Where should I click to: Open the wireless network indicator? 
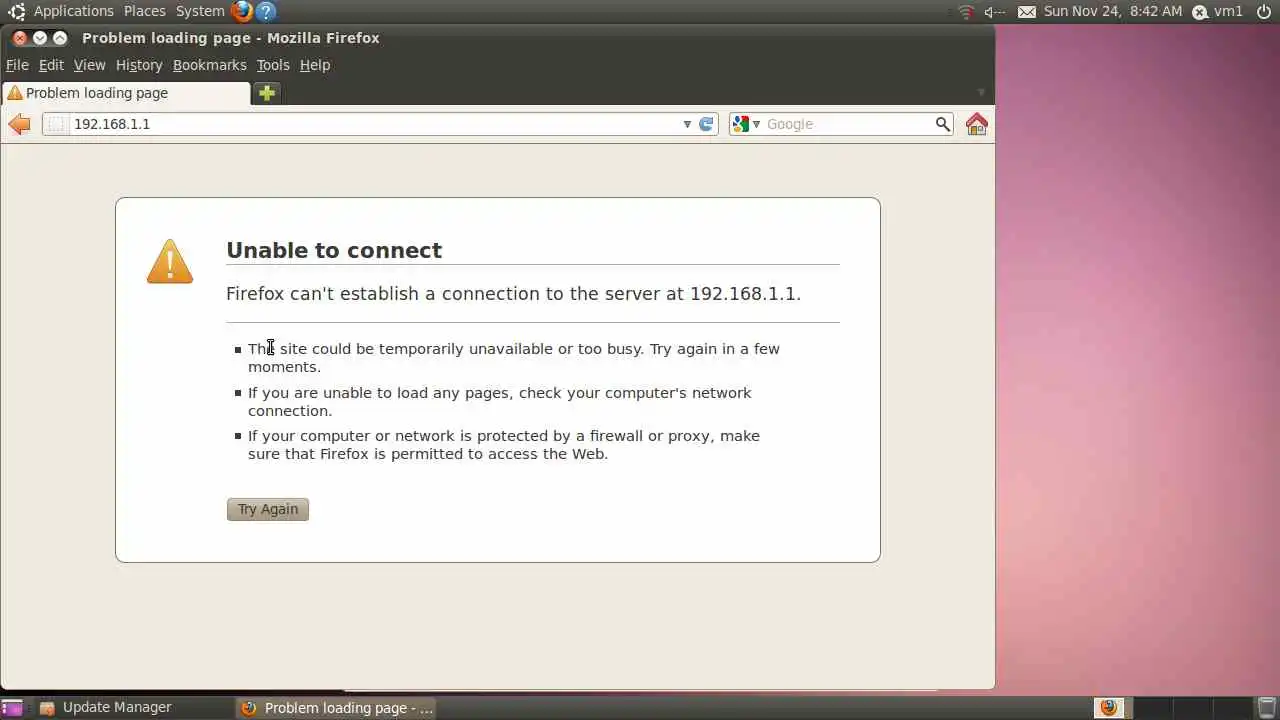click(x=966, y=12)
